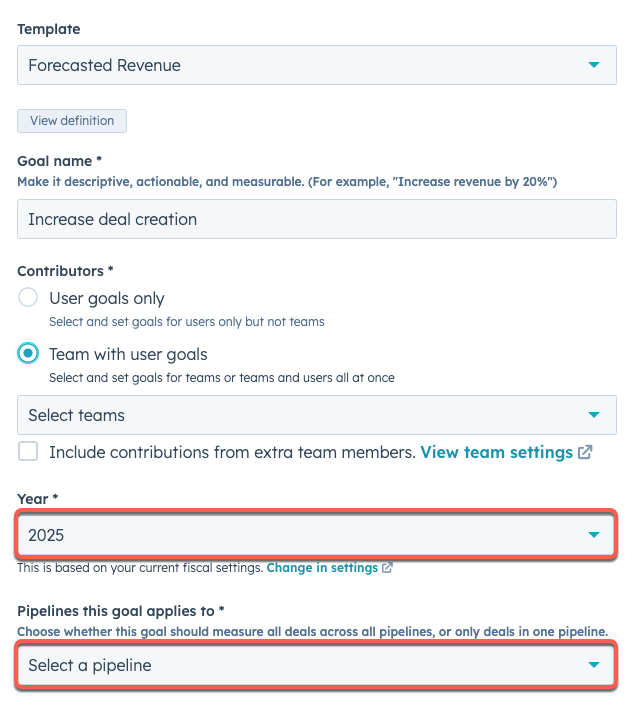Click the Include contributions from extra team members text
Viewport: 635px width, 704px height.
click(x=232, y=452)
